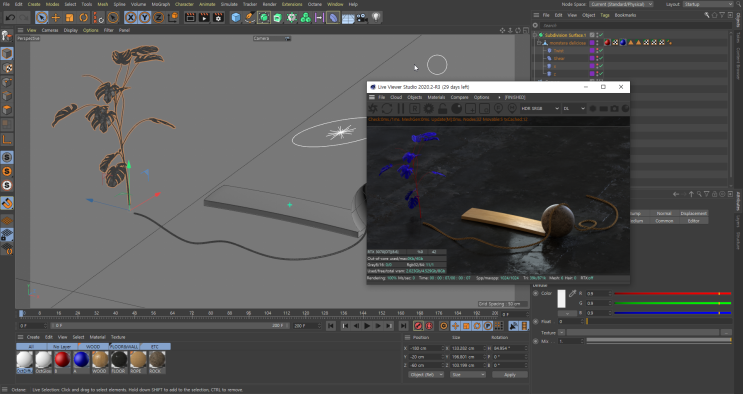
Task: Select the ETC material tab
Action: tap(155, 347)
